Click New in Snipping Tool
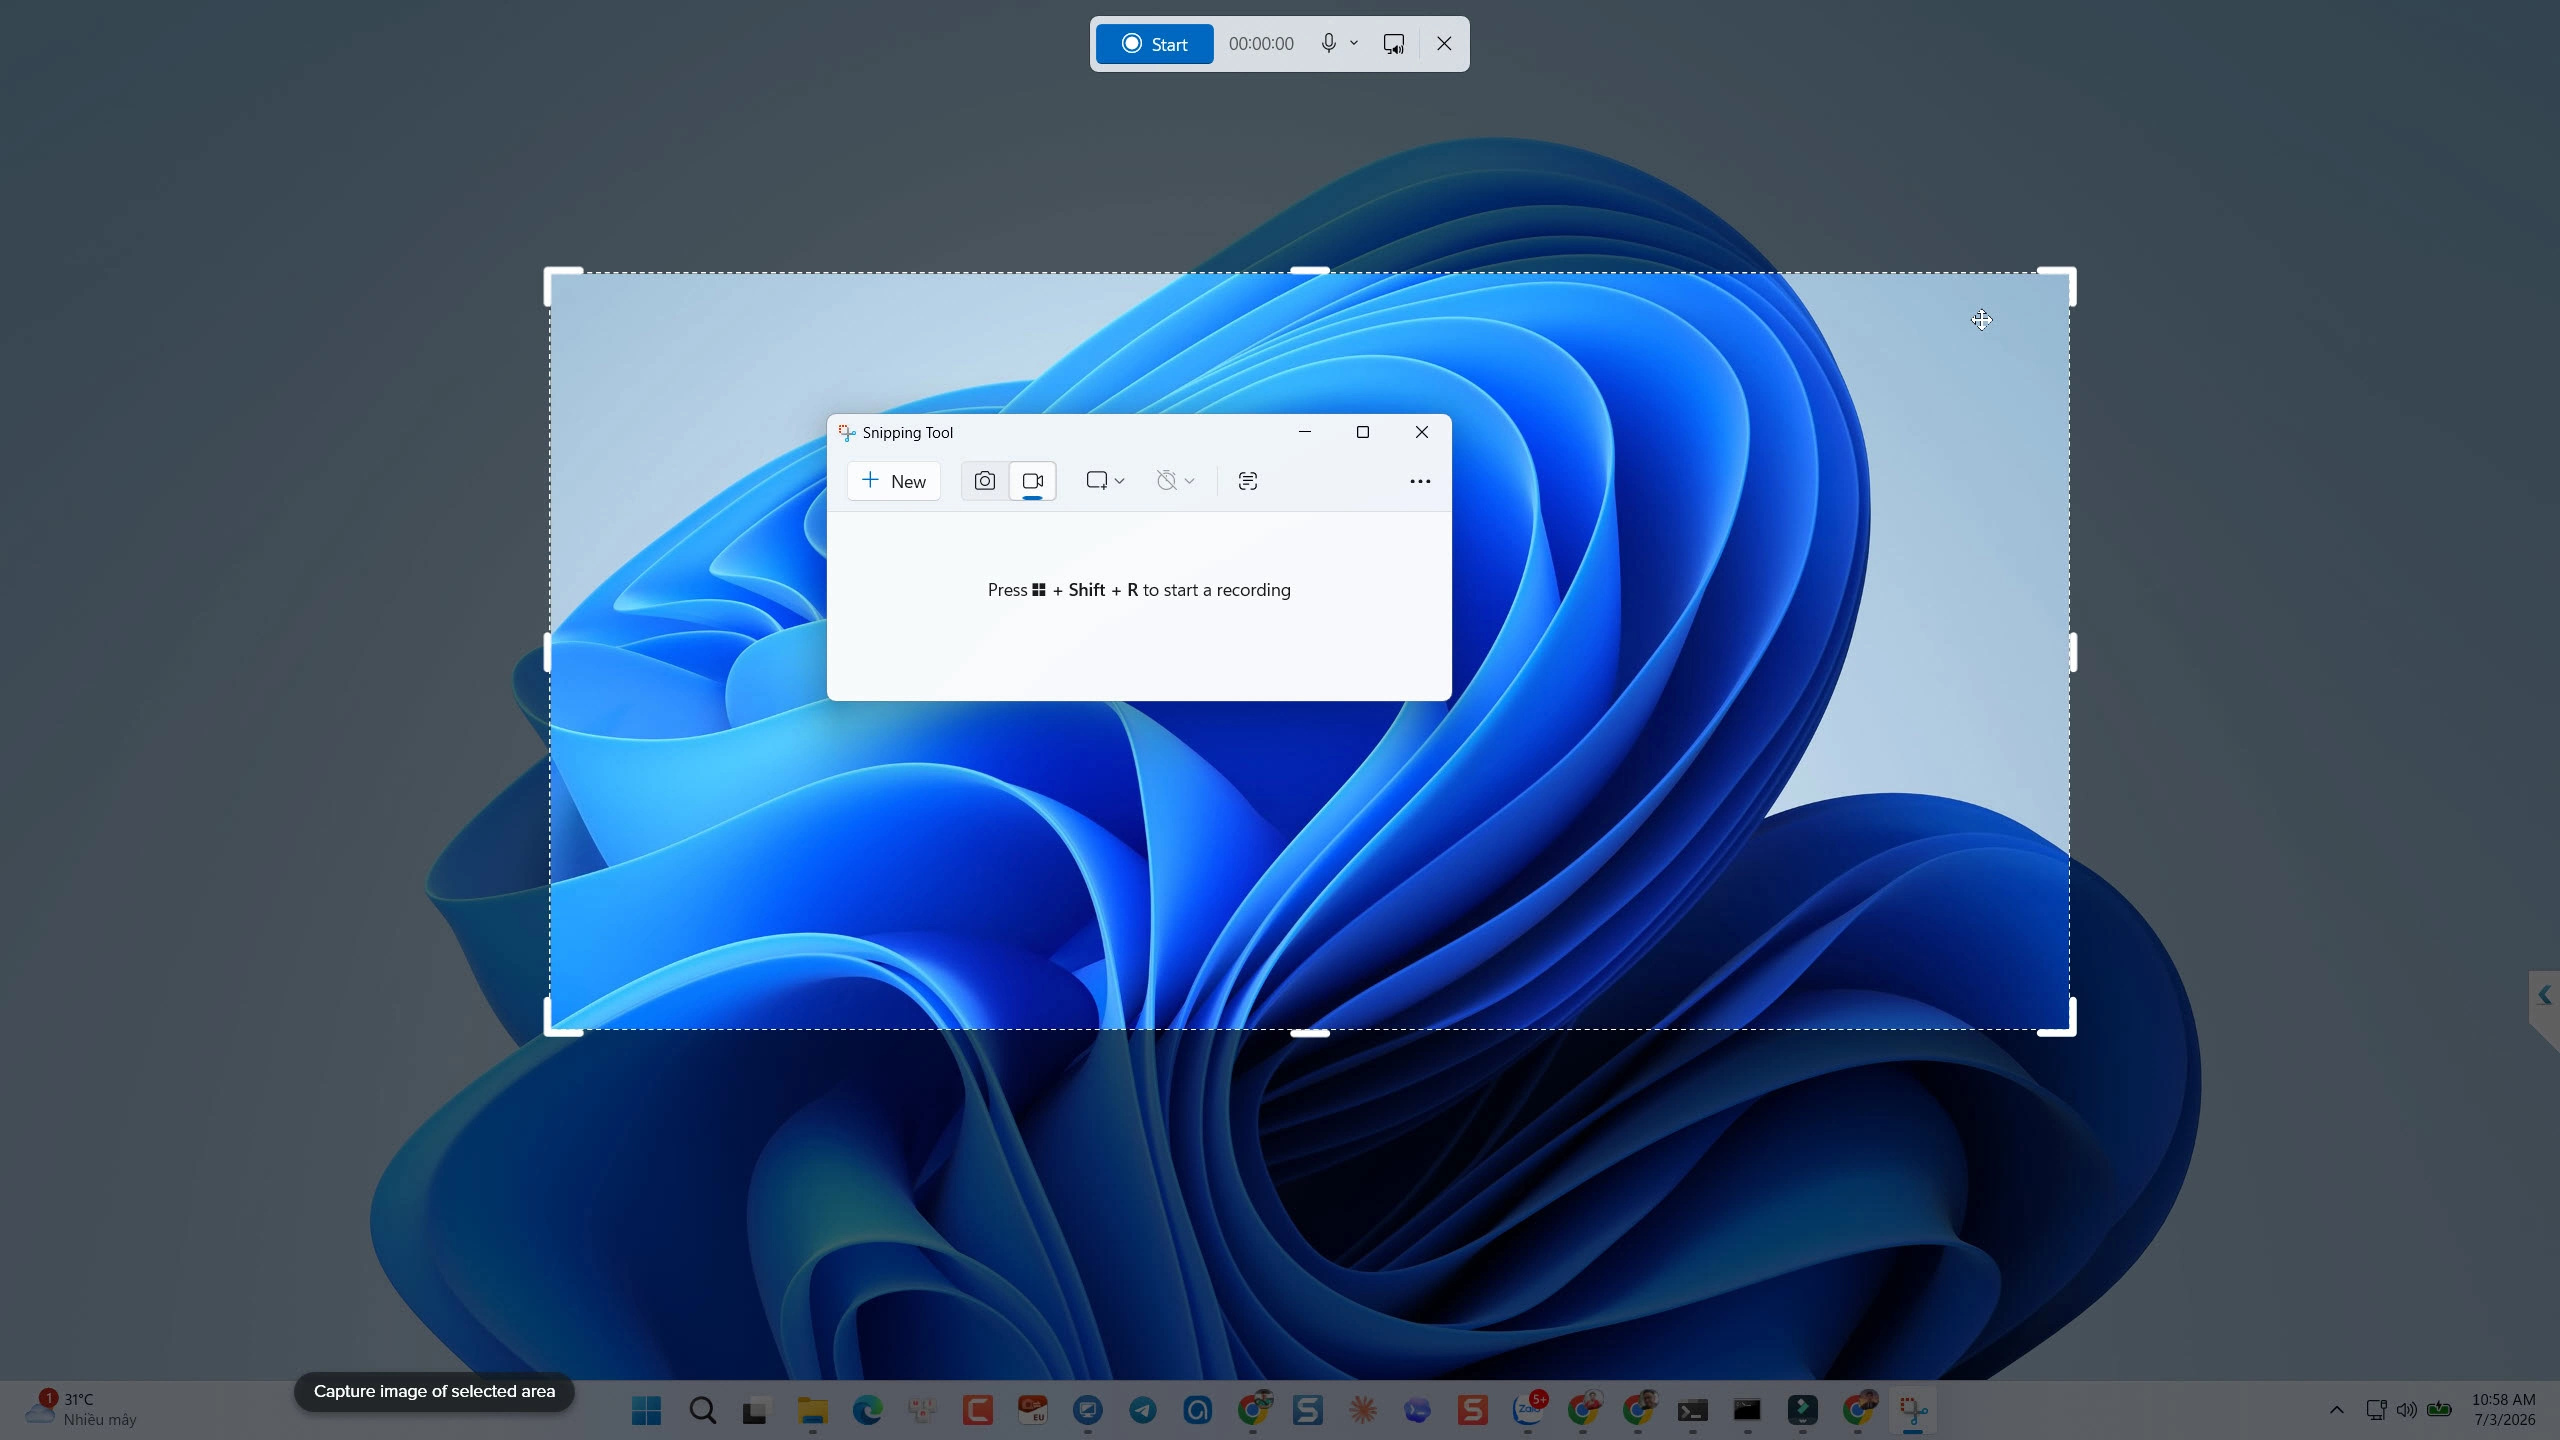Image resolution: width=2560 pixels, height=1440 pixels. click(x=894, y=481)
